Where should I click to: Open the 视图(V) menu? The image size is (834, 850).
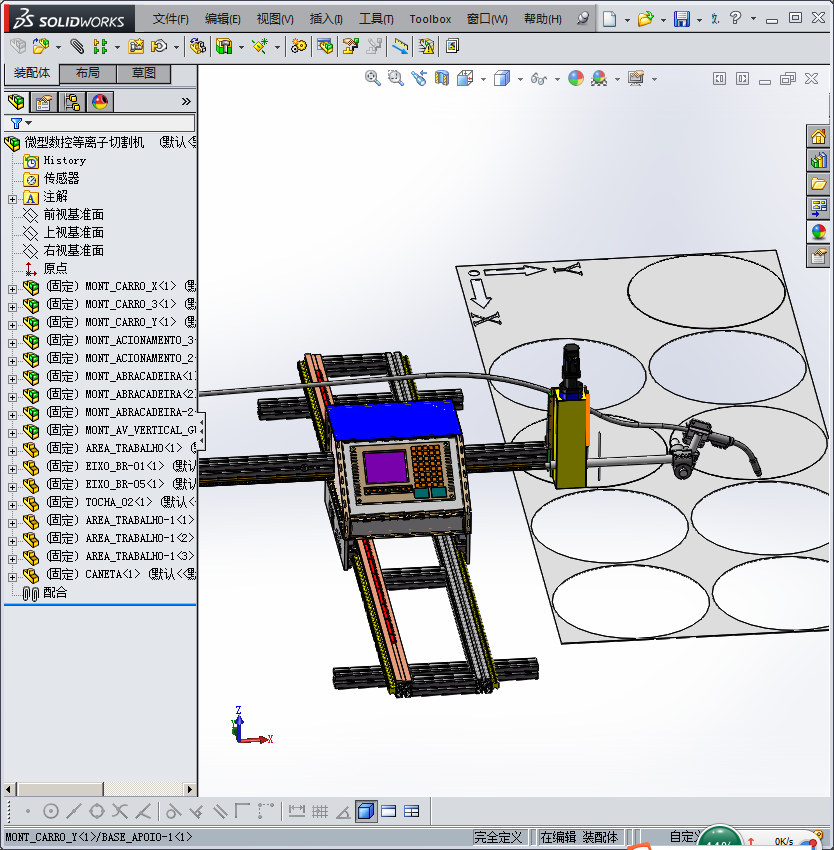(x=275, y=19)
